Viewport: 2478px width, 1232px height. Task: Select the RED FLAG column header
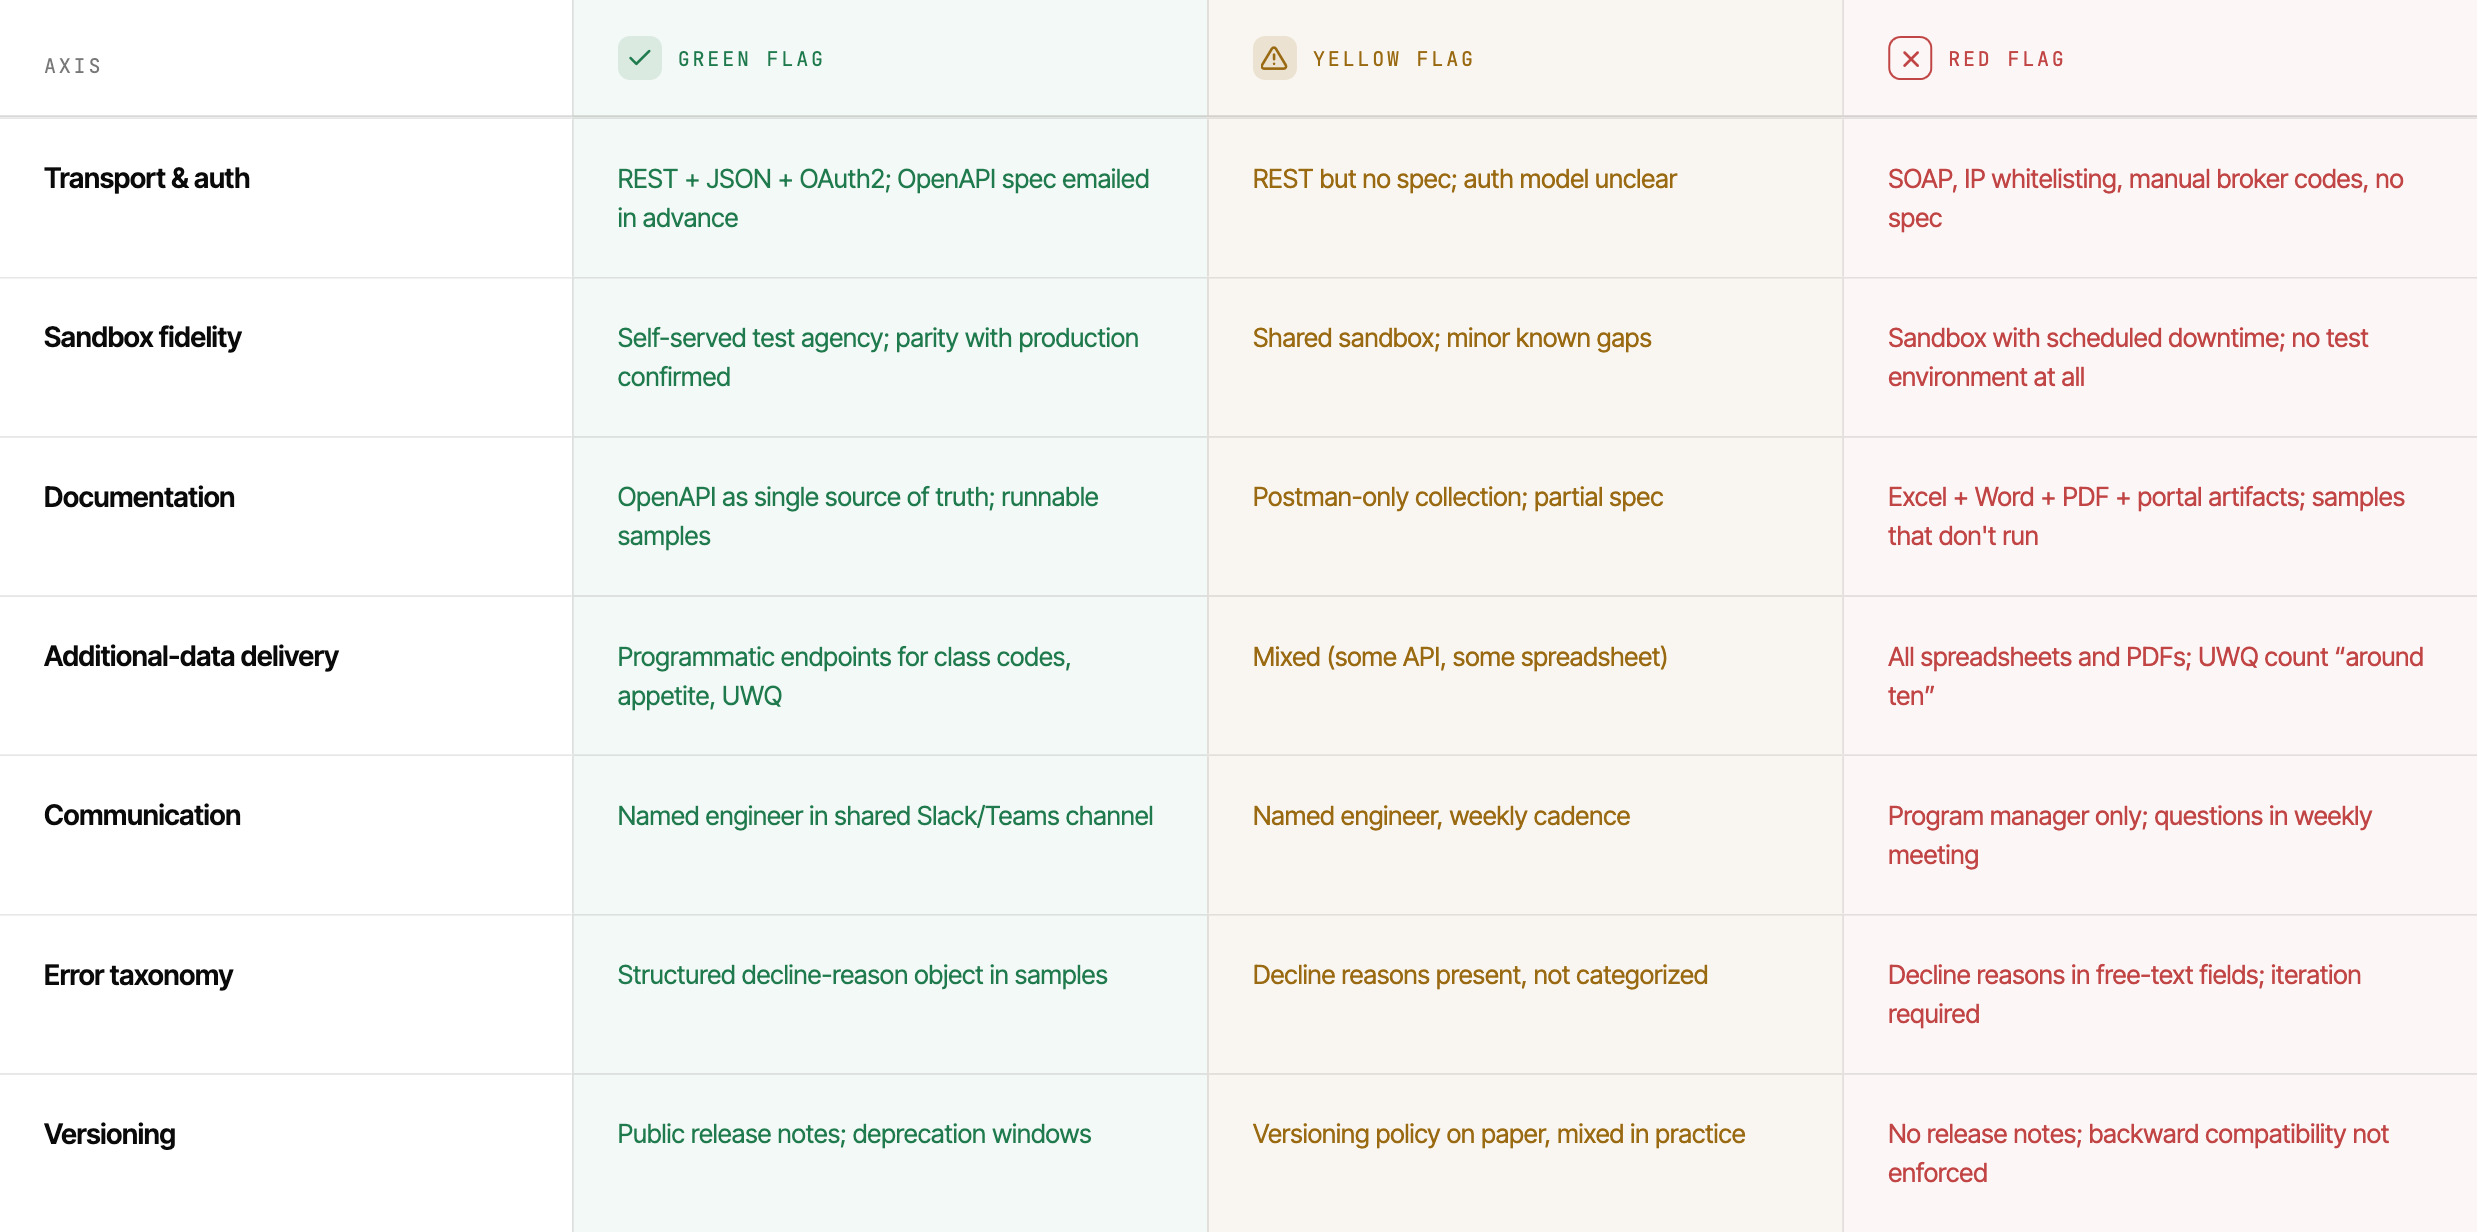(2007, 59)
